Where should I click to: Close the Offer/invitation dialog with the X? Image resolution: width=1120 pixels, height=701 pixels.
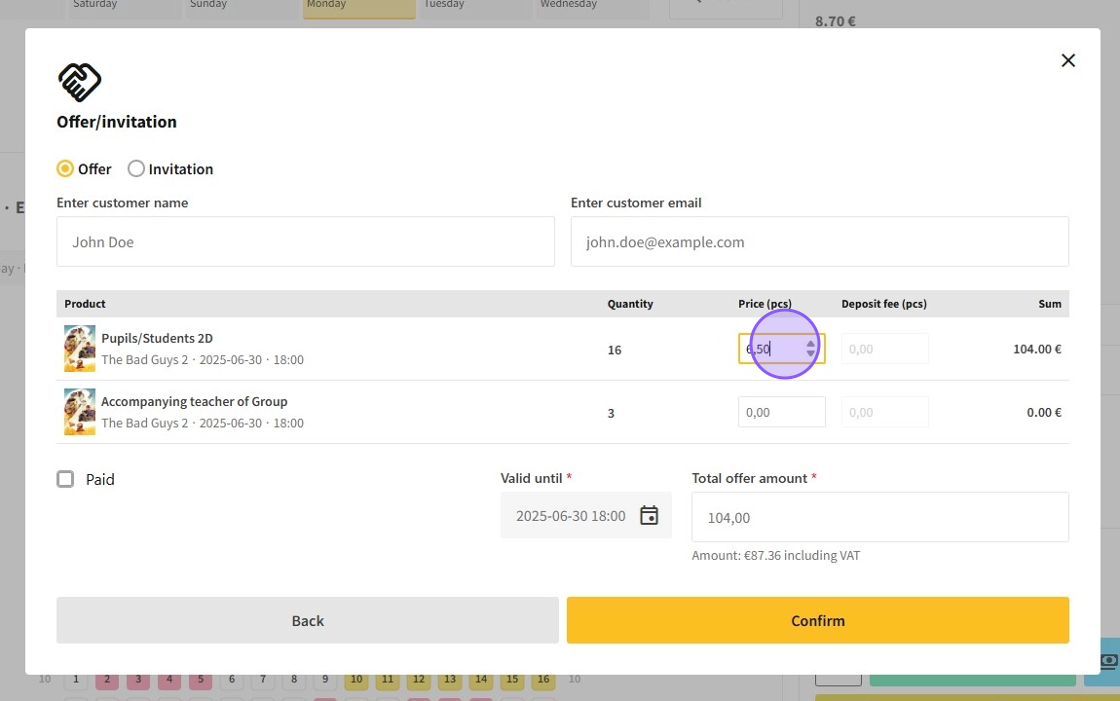tap(1068, 61)
